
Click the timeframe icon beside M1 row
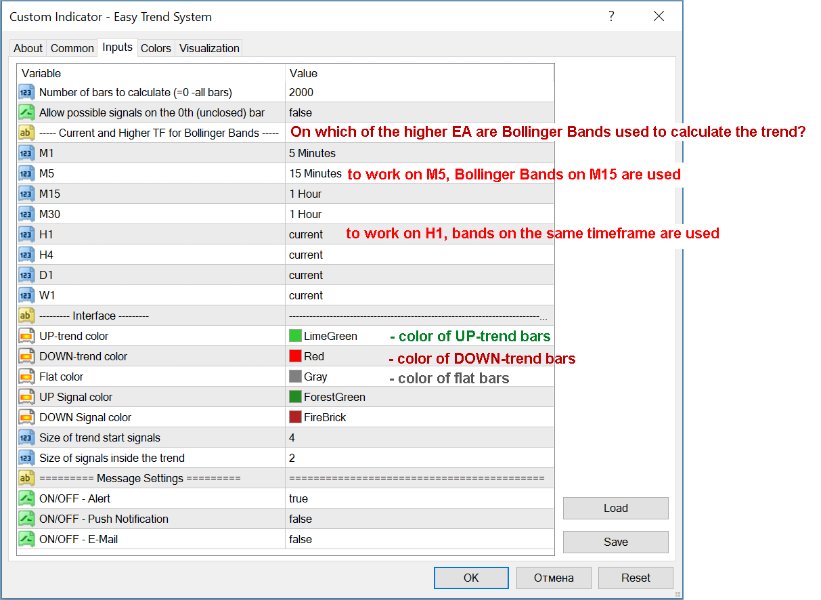tap(28, 153)
